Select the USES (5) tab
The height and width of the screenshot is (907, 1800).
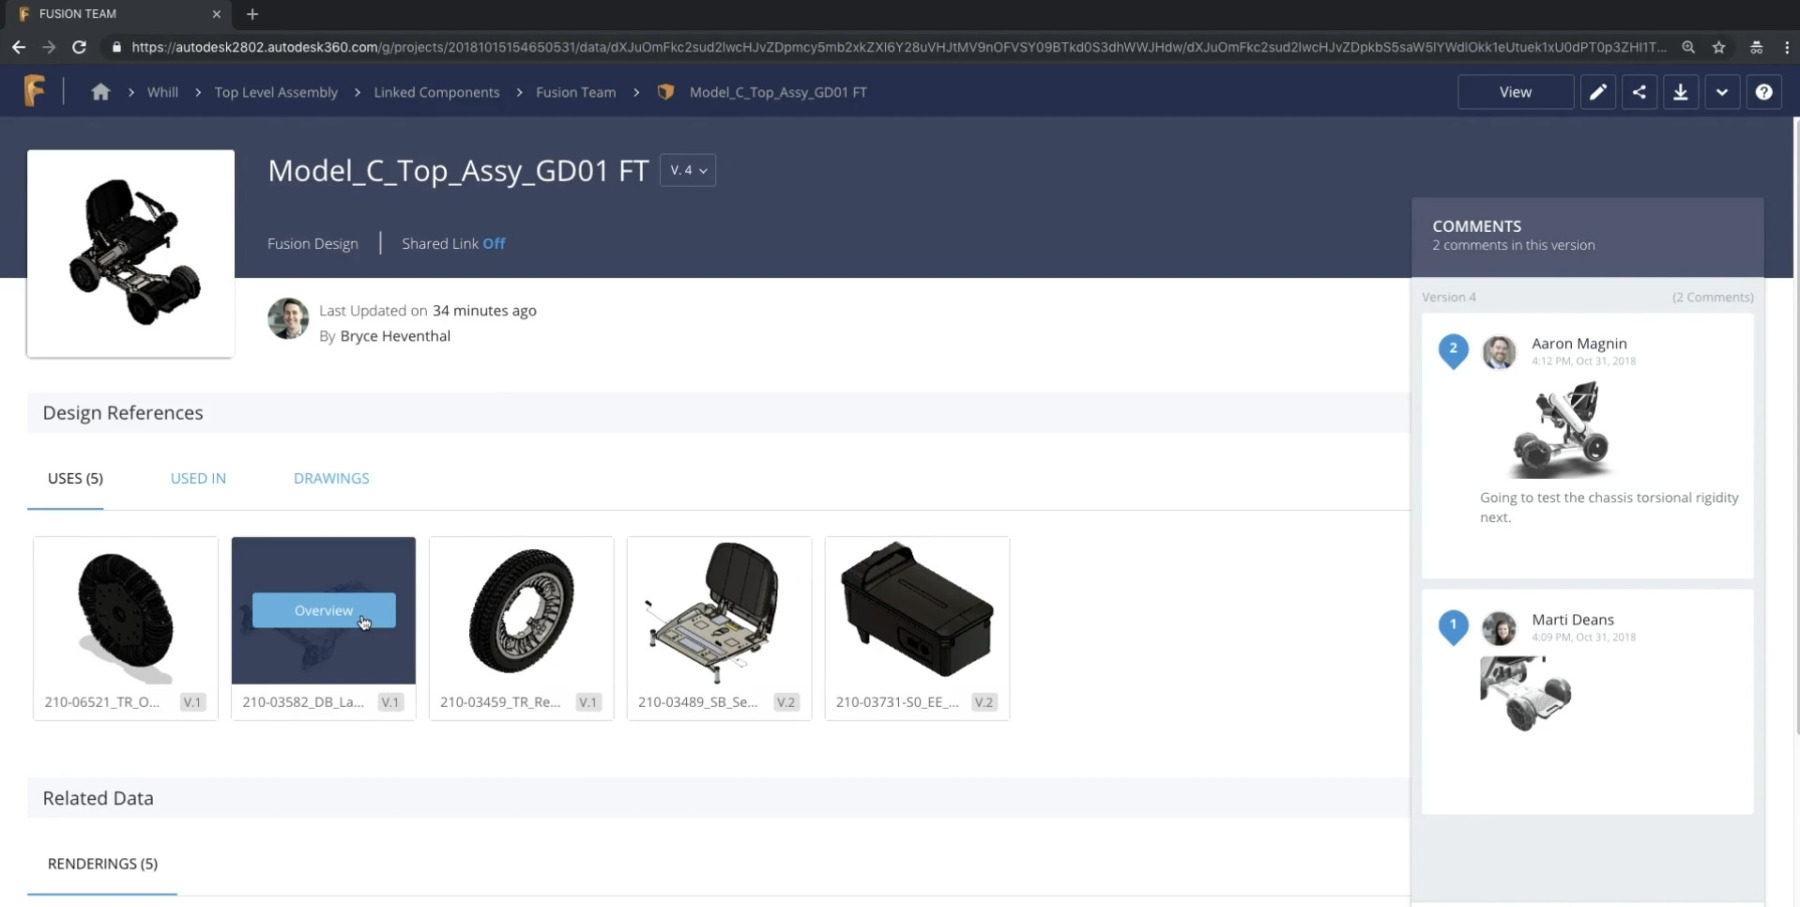pyautogui.click(x=75, y=478)
